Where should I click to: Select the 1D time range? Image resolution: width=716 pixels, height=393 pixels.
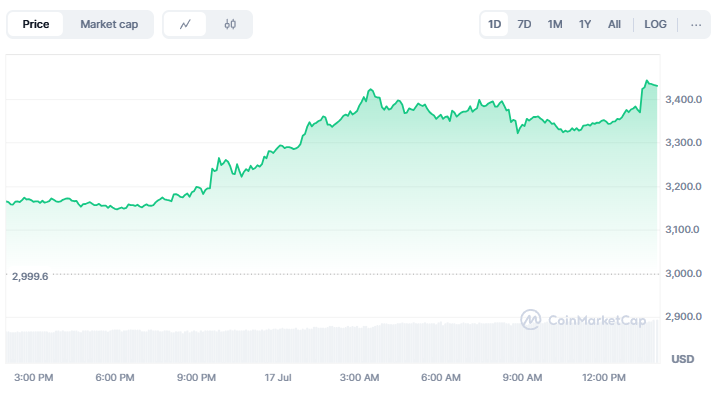pos(495,24)
